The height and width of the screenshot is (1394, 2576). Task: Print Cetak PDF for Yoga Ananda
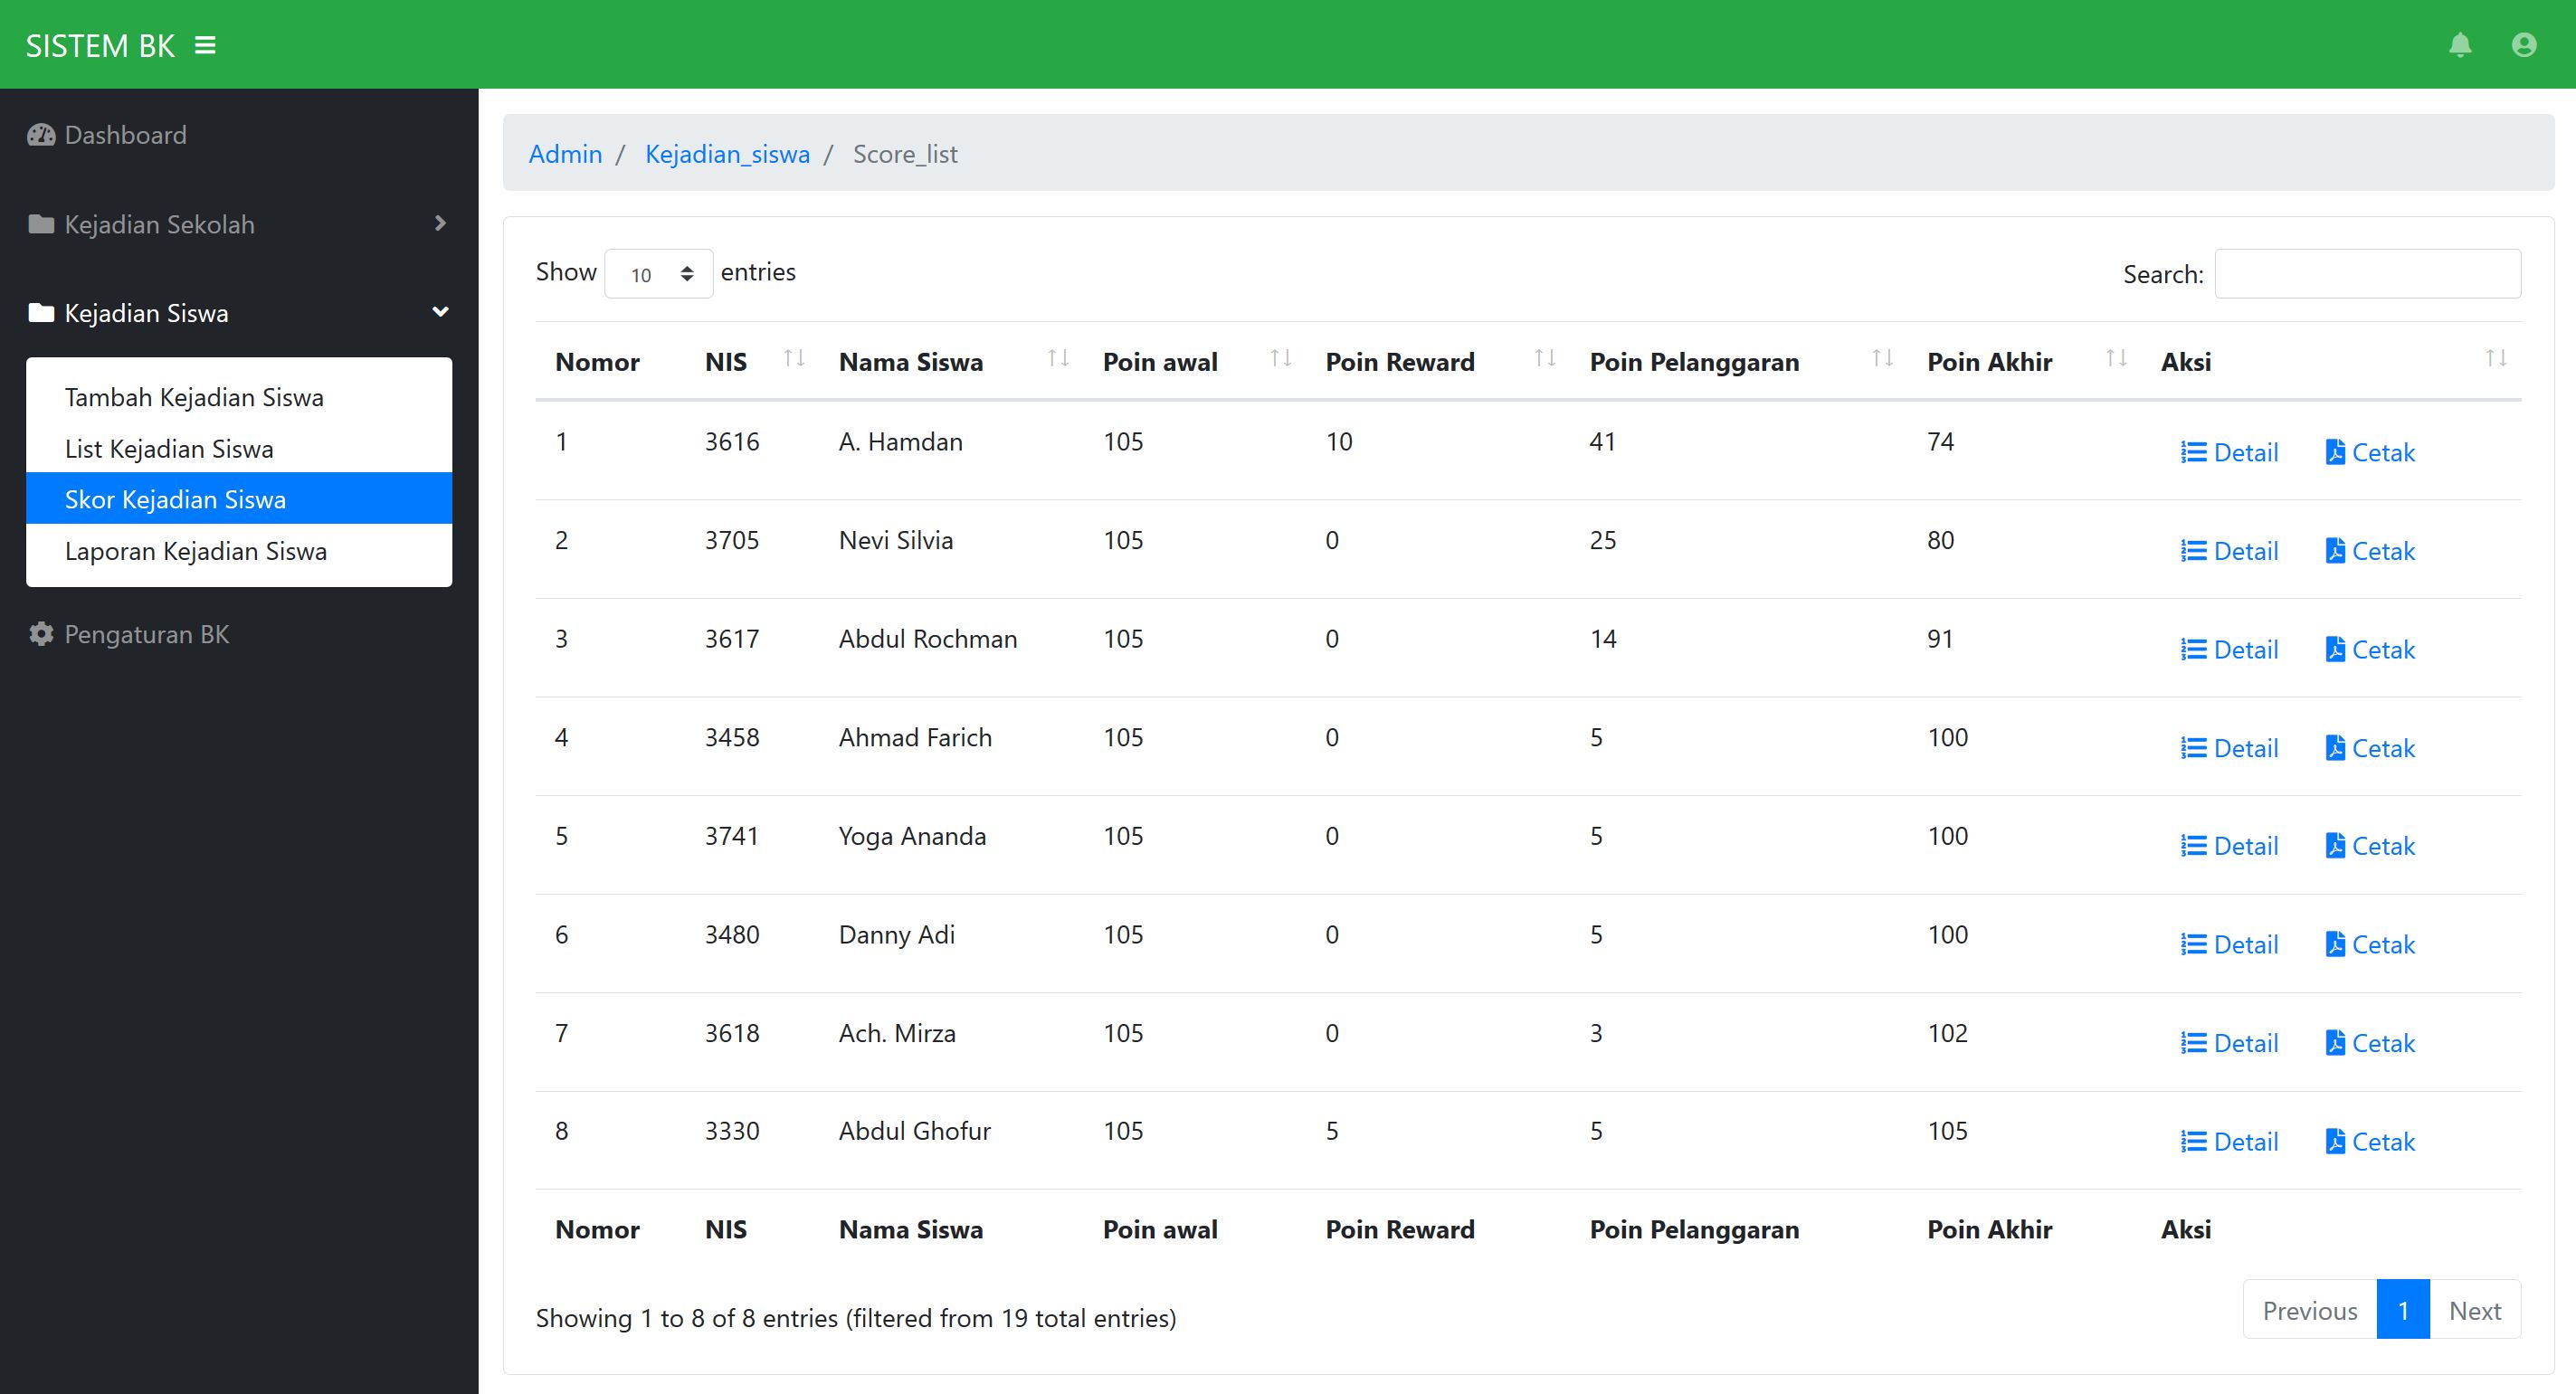tap(2370, 846)
